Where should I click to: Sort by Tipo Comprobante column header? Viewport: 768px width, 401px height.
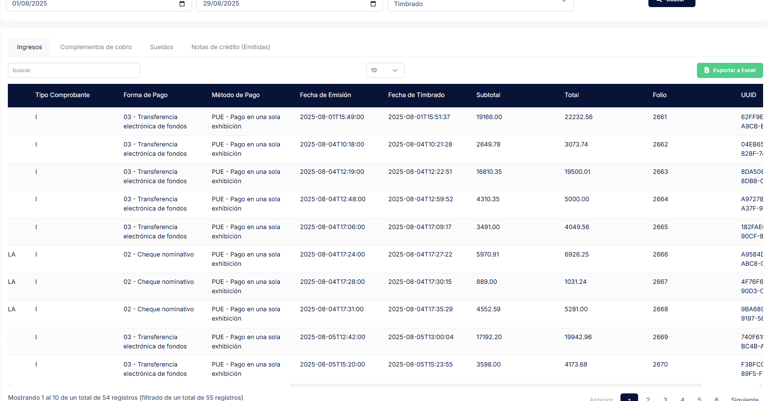(x=63, y=95)
